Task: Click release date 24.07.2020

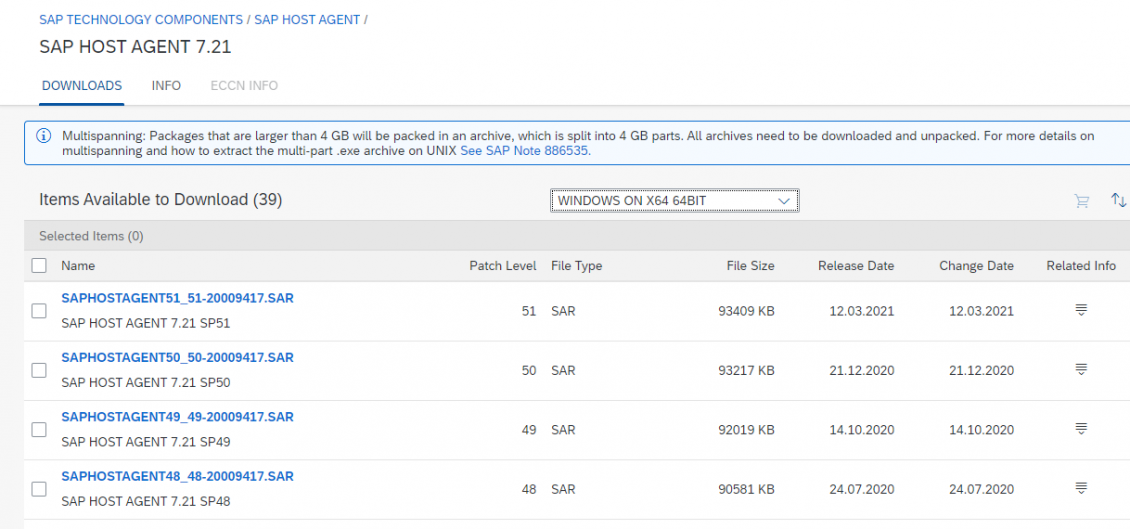Action: (x=862, y=489)
